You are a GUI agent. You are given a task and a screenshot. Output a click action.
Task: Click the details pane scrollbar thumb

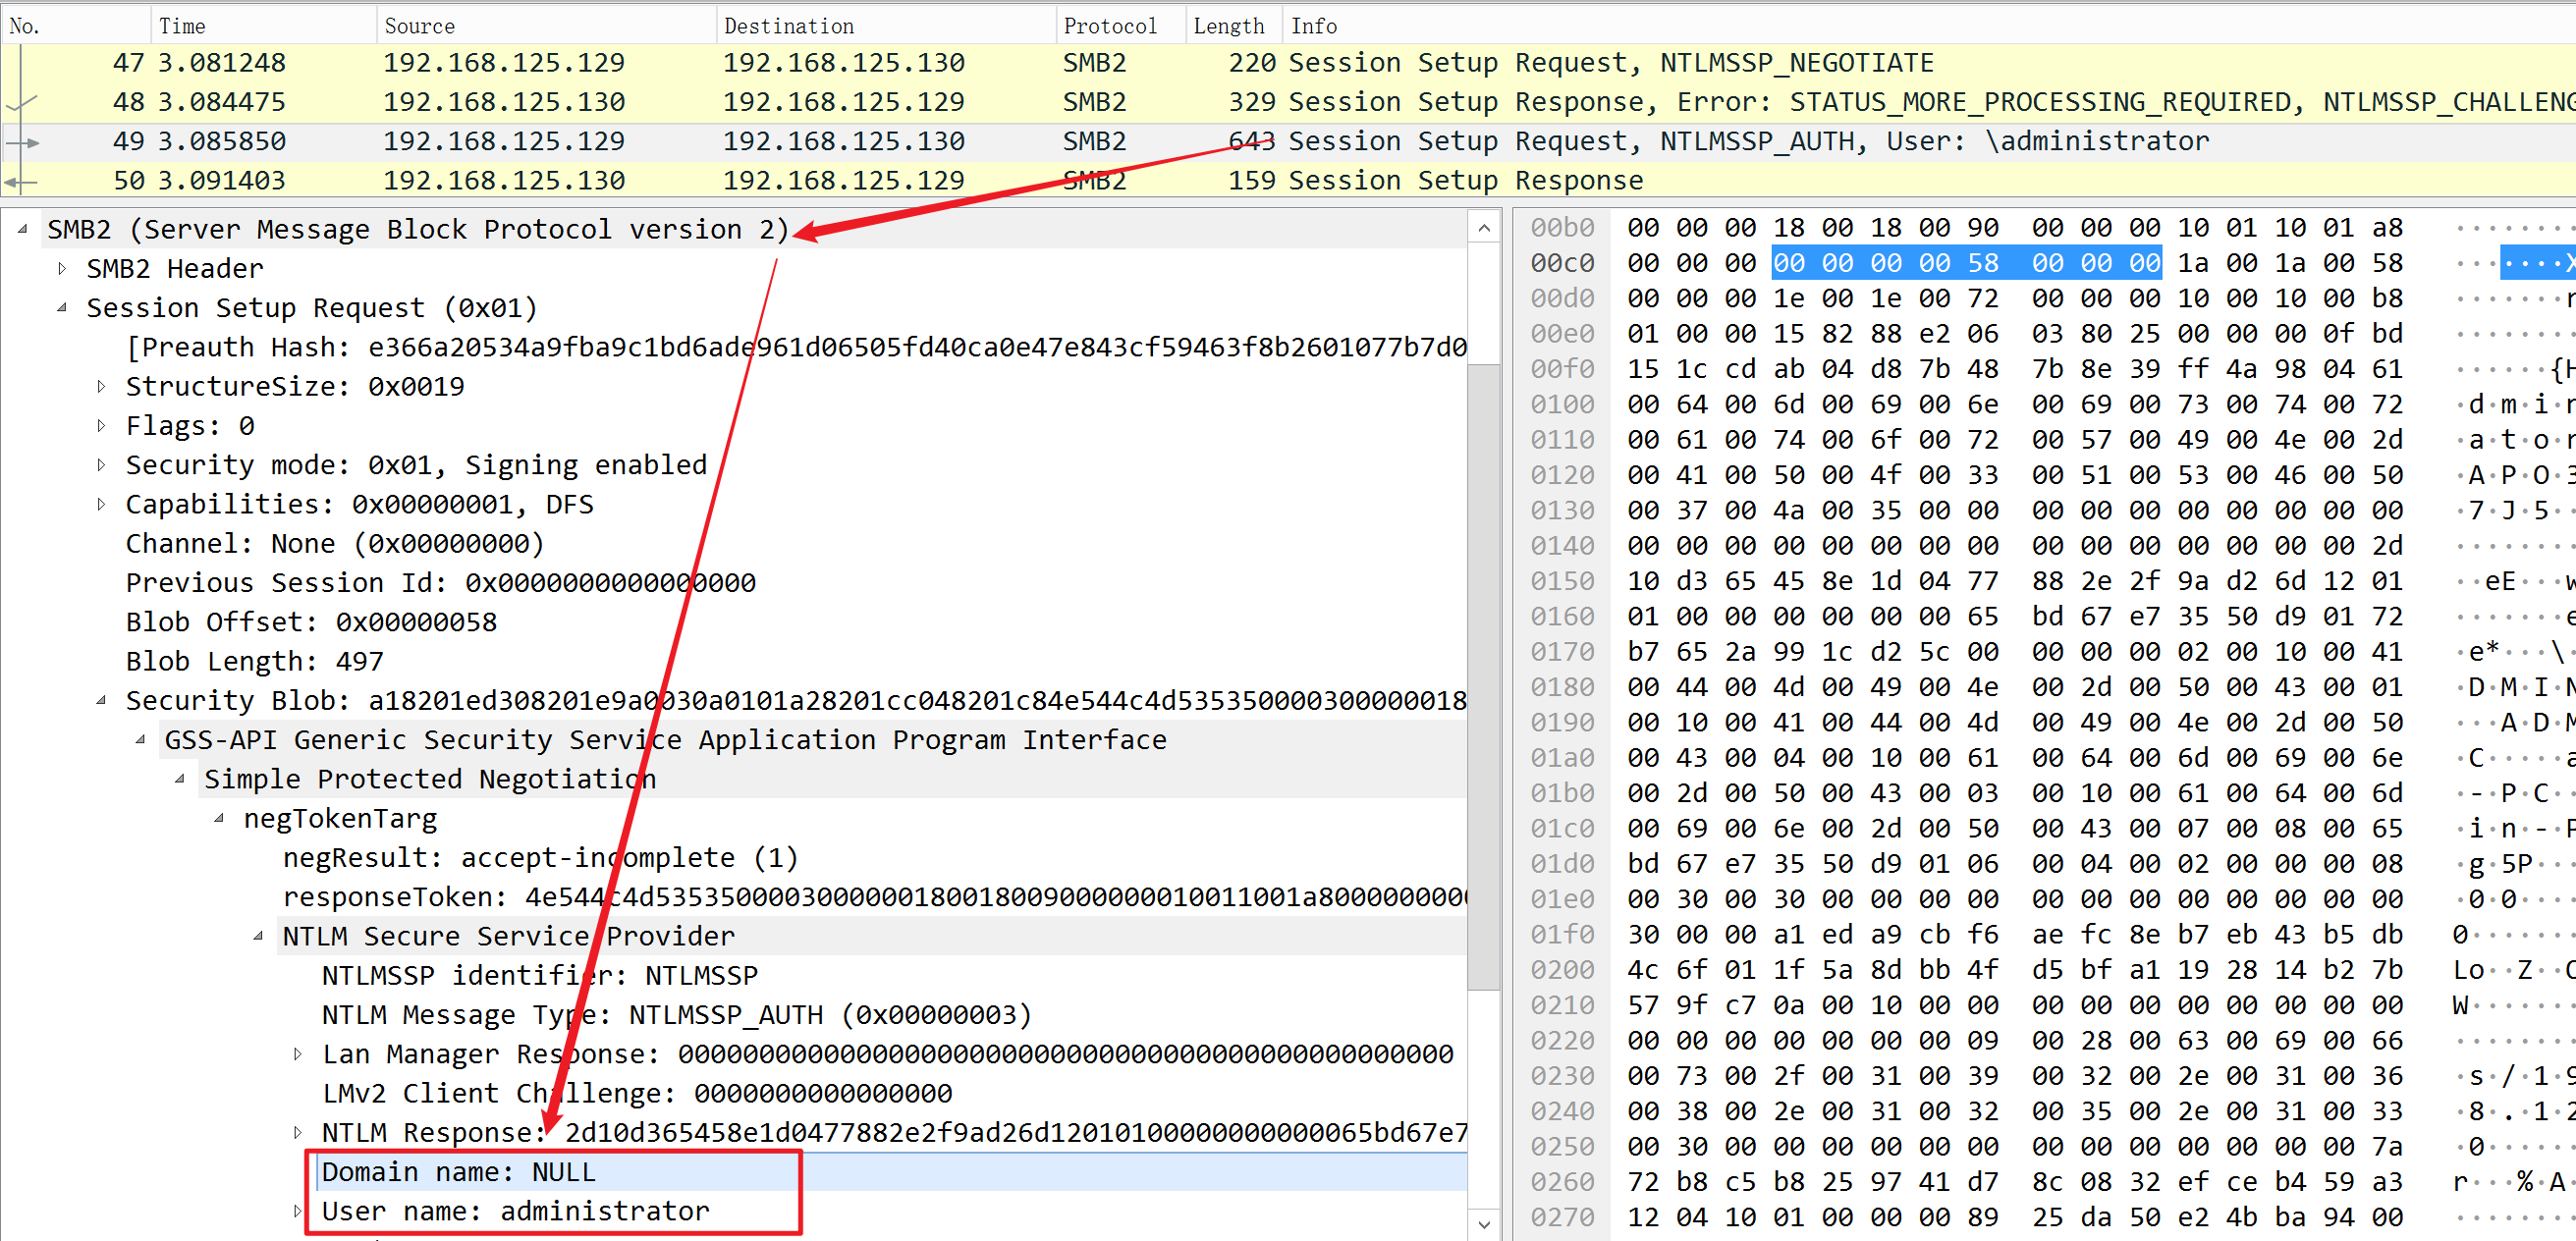[1484, 676]
